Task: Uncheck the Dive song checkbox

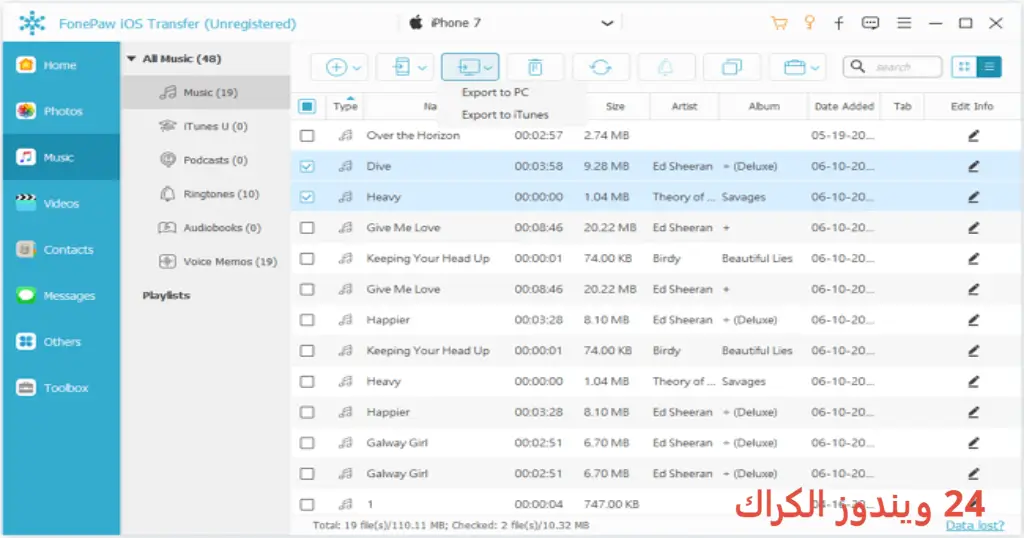Action: pos(307,166)
